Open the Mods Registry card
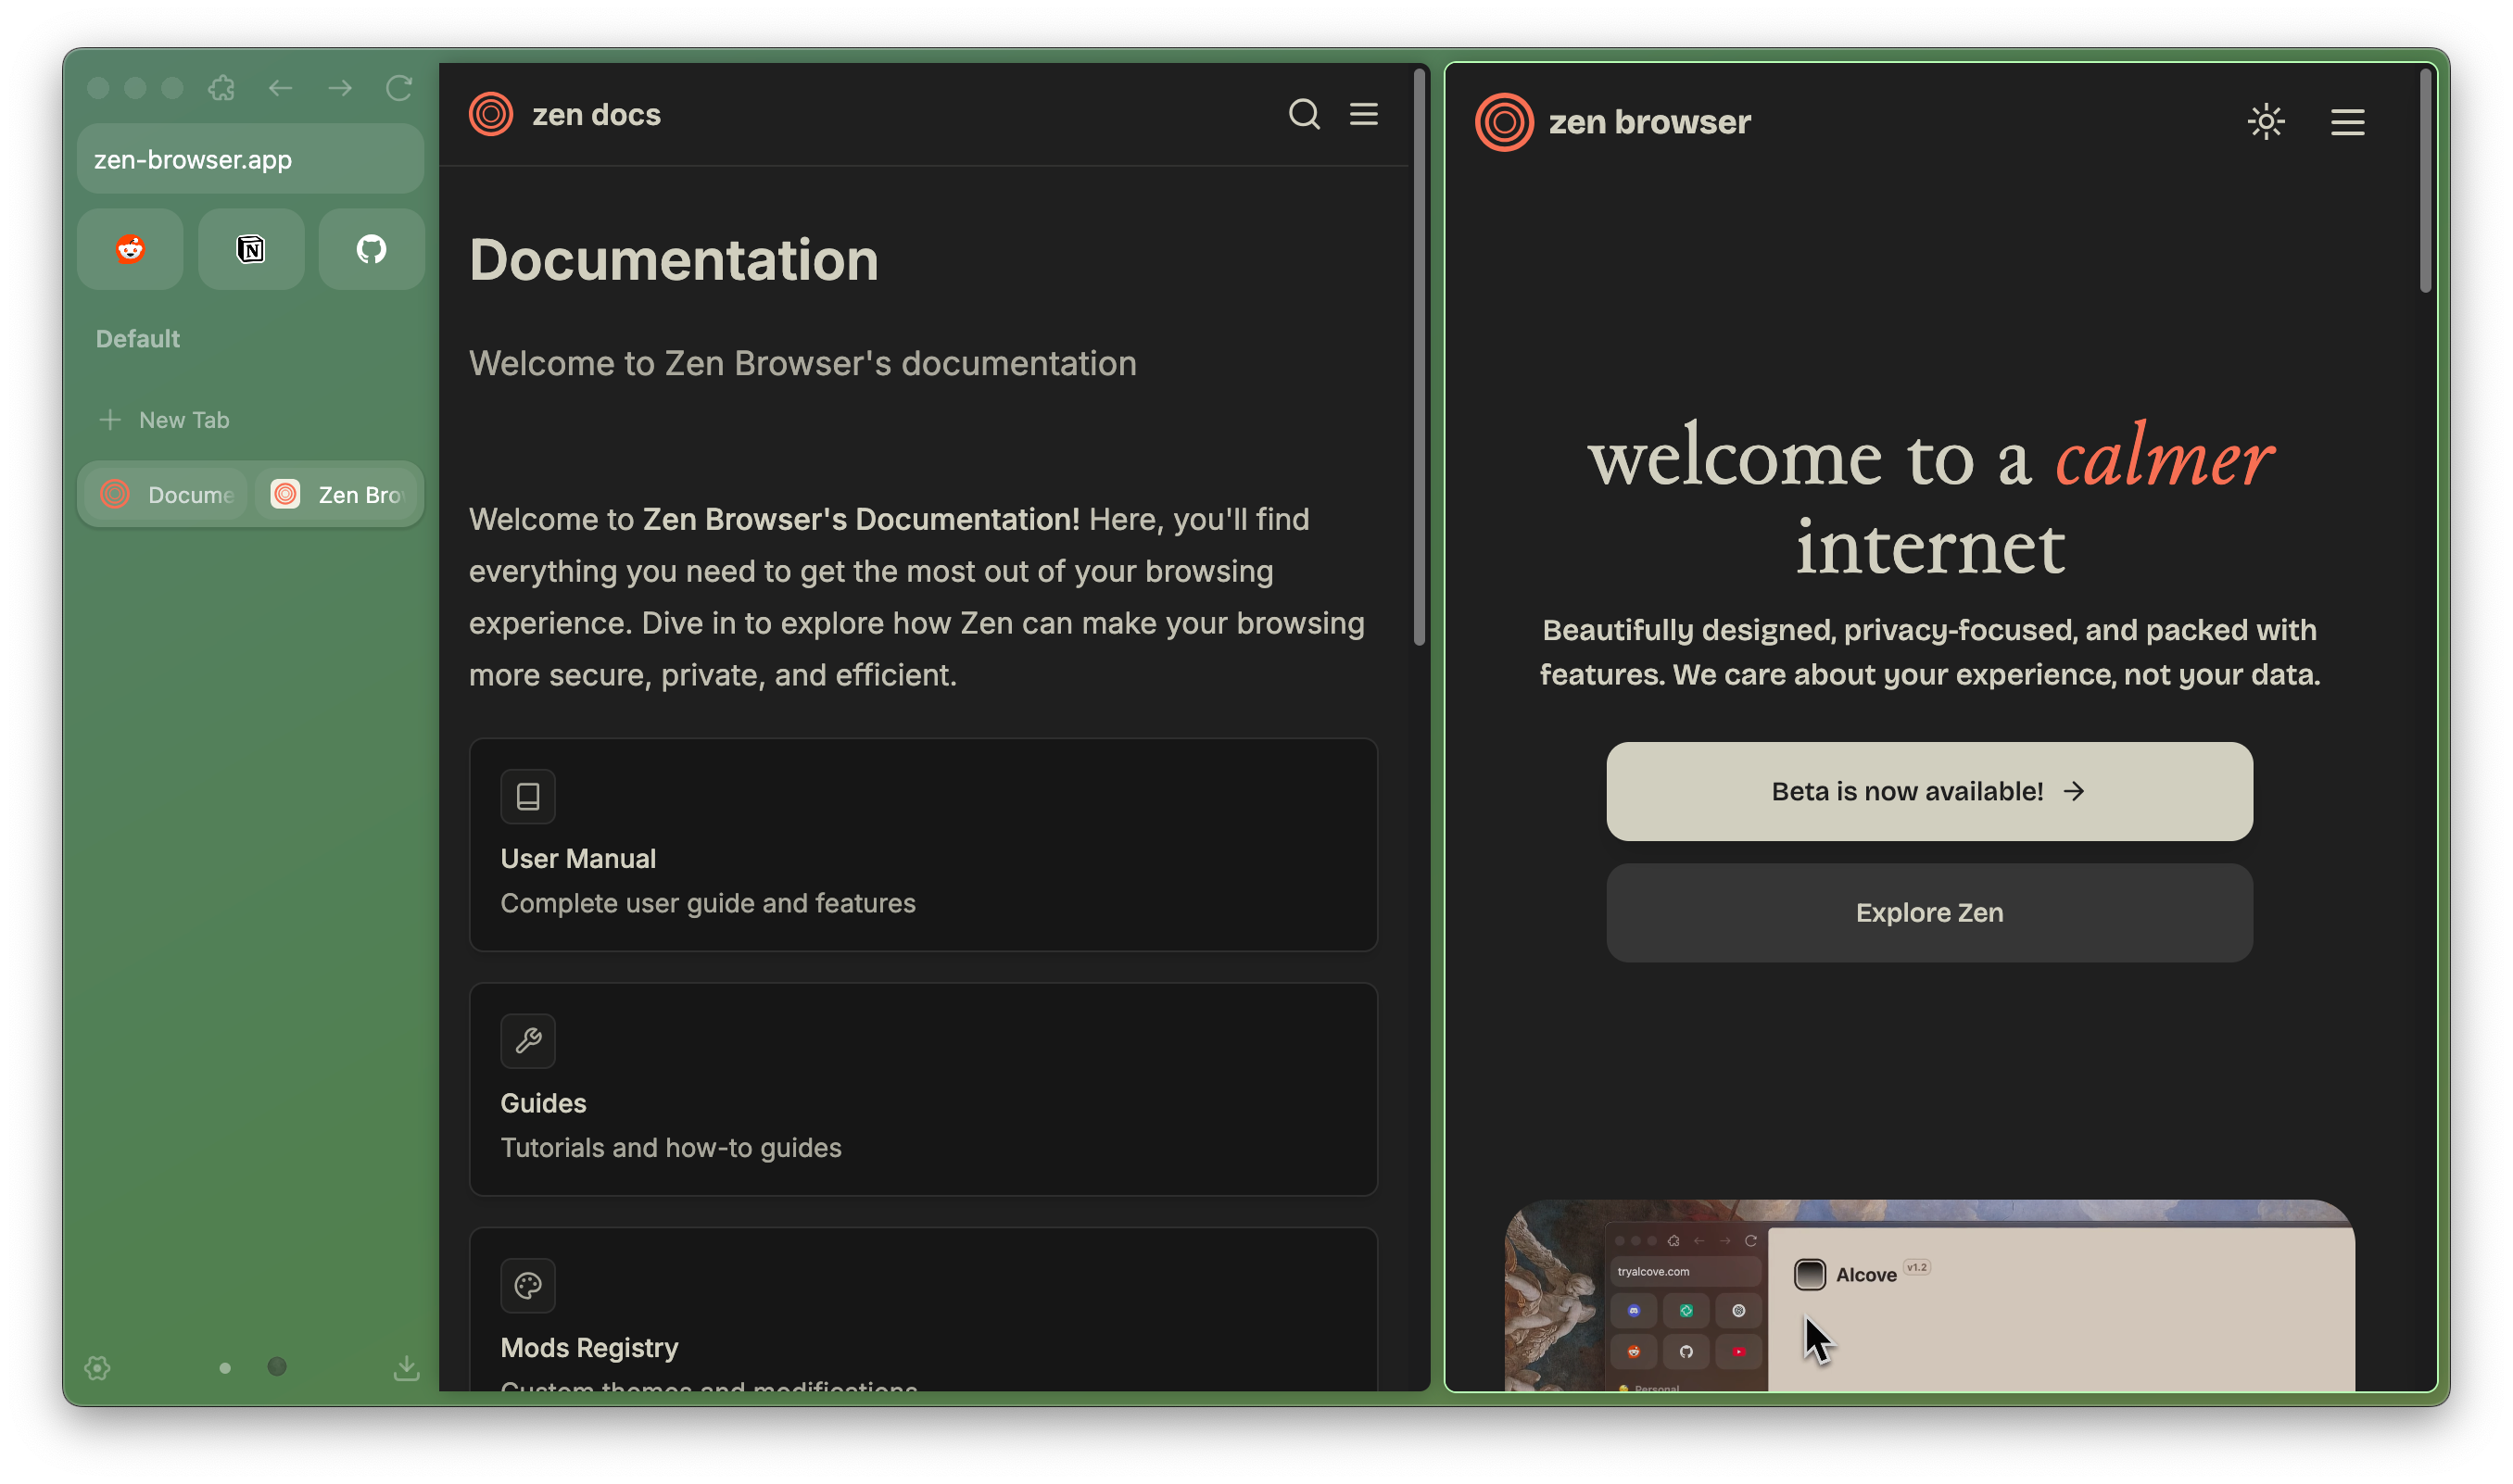Screen dimensions: 2513x1484 (x=923, y=1309)
